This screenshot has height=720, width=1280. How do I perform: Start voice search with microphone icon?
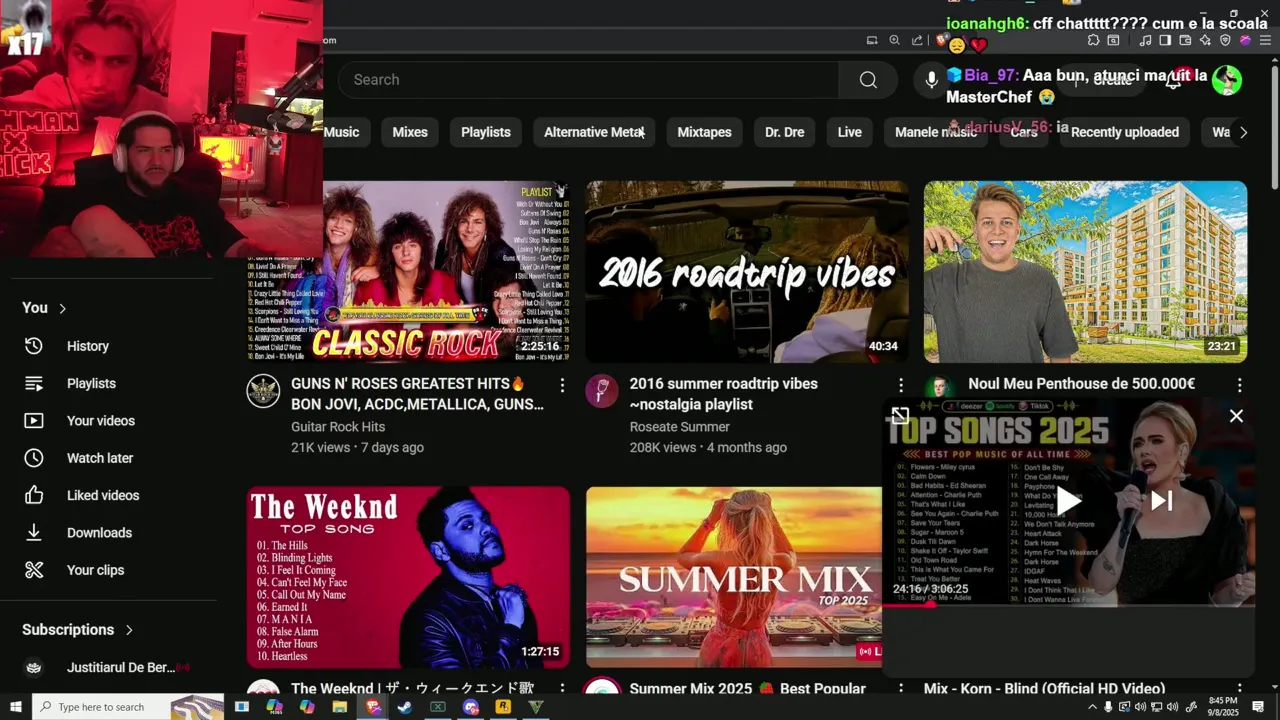coord(931,80)
